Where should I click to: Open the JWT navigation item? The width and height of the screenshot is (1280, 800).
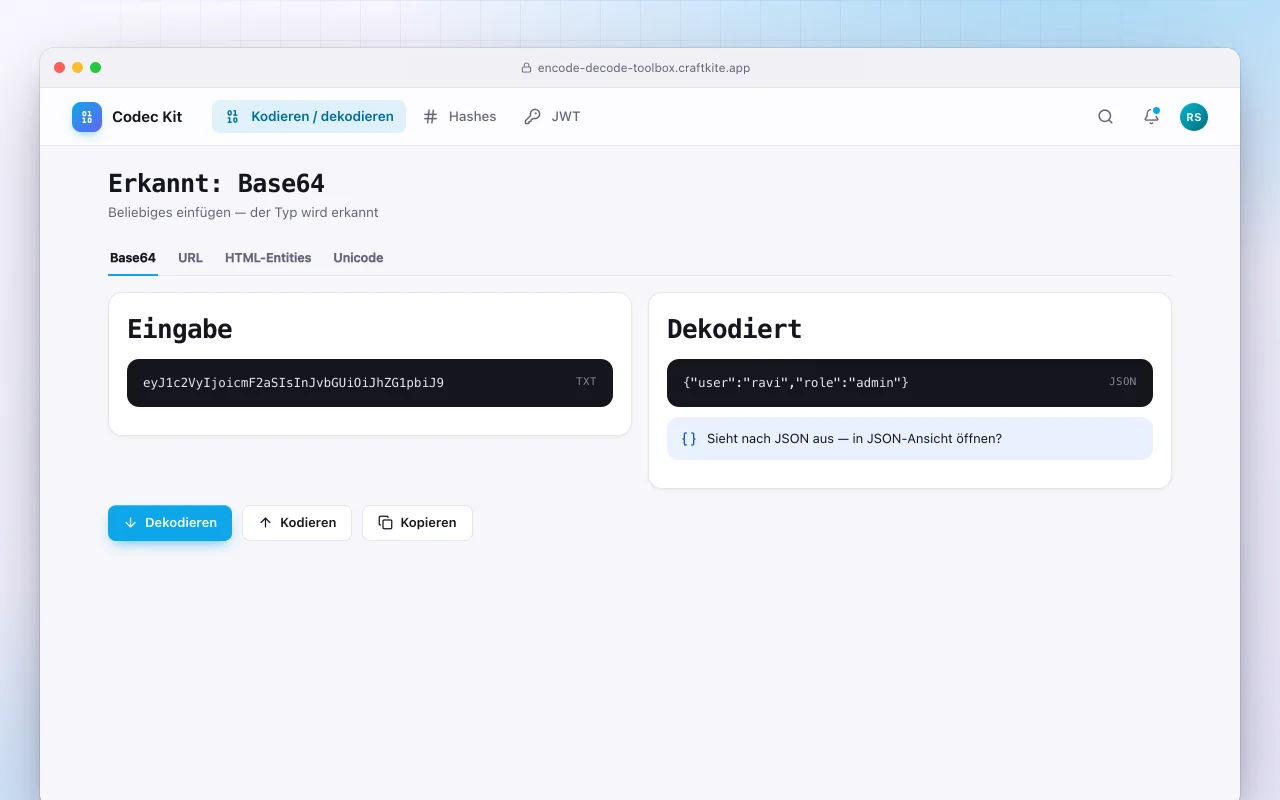coord(552,117)
